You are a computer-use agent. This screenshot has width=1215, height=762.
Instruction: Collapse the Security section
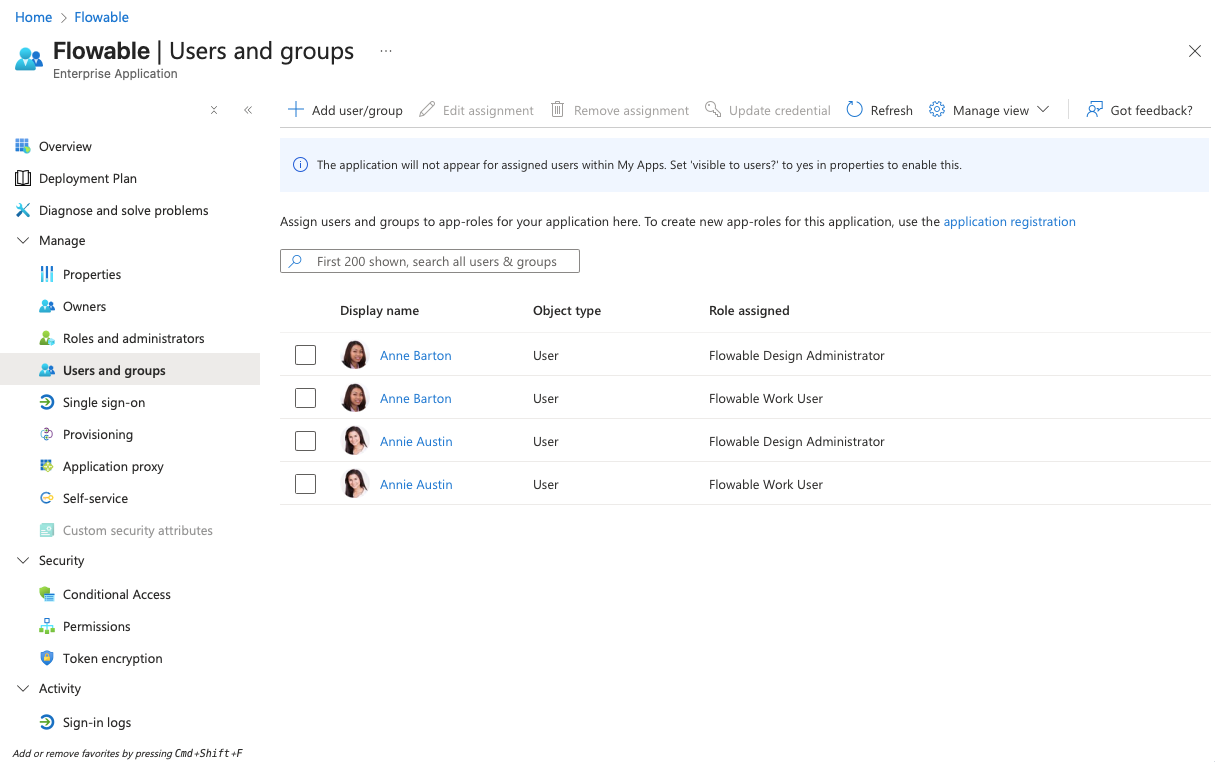click(23, 560)
